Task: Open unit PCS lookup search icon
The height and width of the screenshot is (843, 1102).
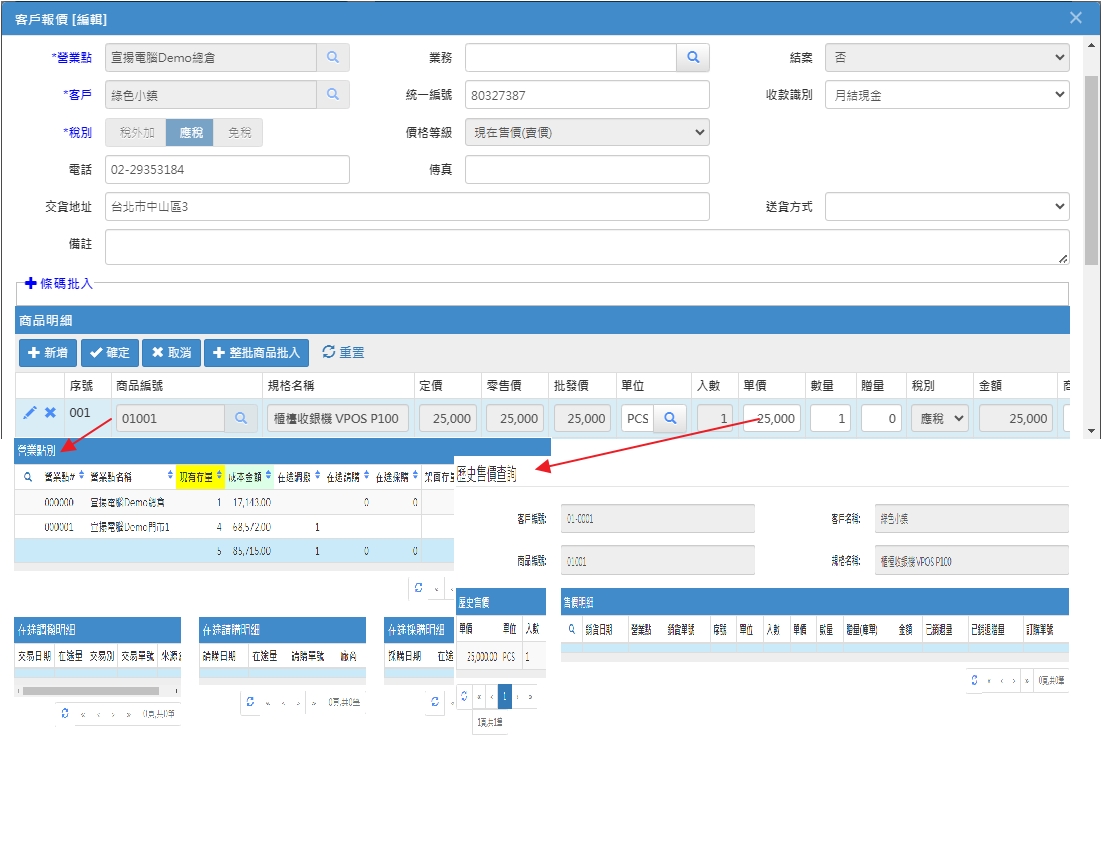Action: click(670, 418)
